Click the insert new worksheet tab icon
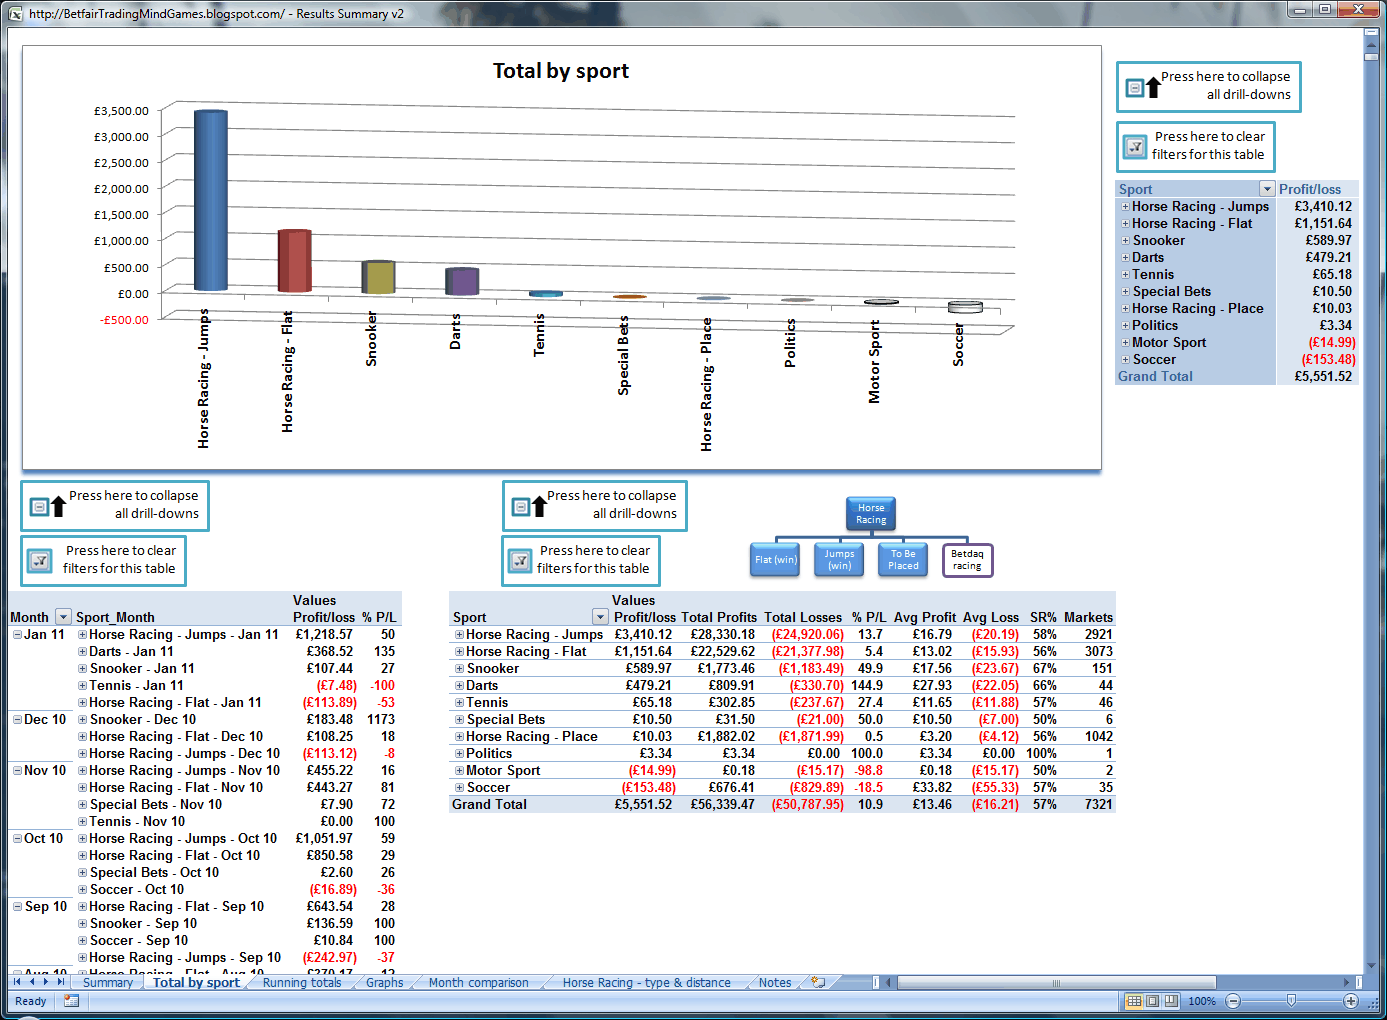 pyautogui.click(x=818, y=982)
